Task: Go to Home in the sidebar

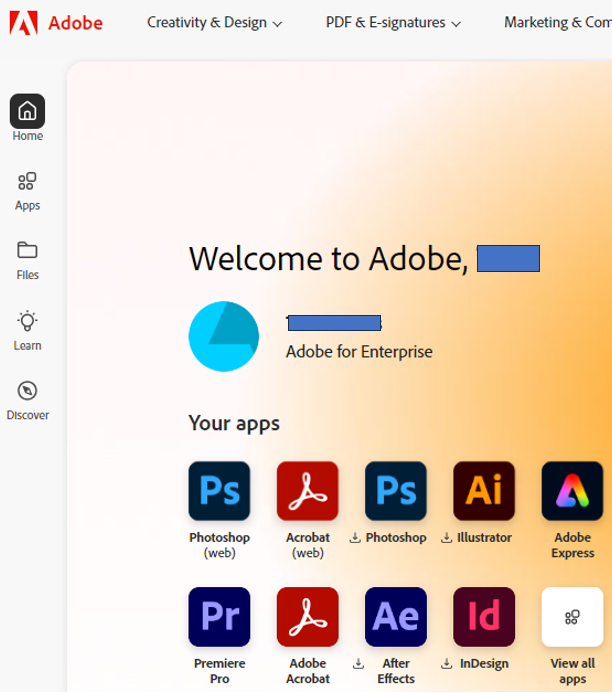Action: 27,118
